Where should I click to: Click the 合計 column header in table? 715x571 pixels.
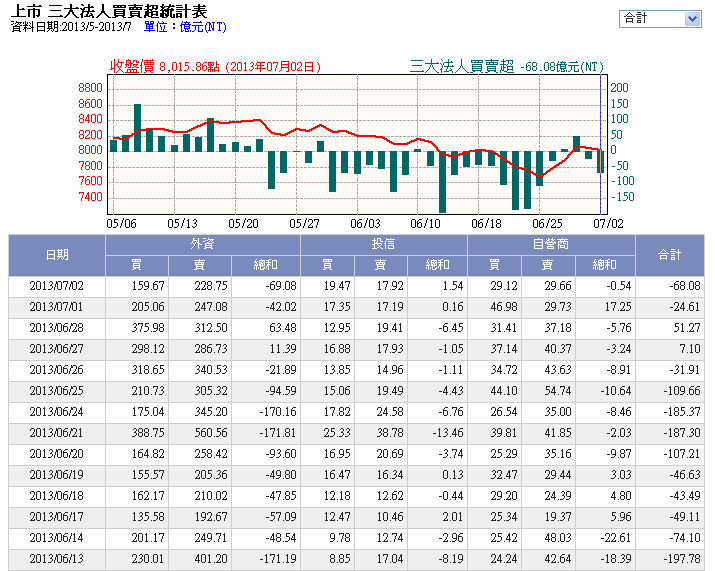point(669,255)
